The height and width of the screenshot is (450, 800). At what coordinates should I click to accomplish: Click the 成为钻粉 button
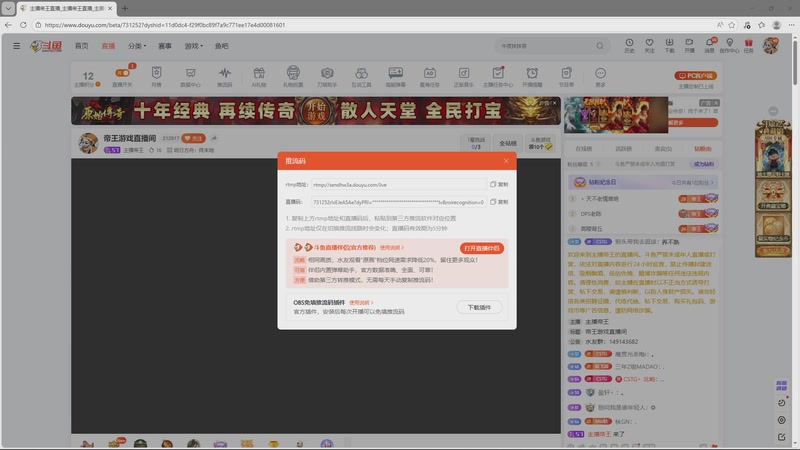coord(704,164)
